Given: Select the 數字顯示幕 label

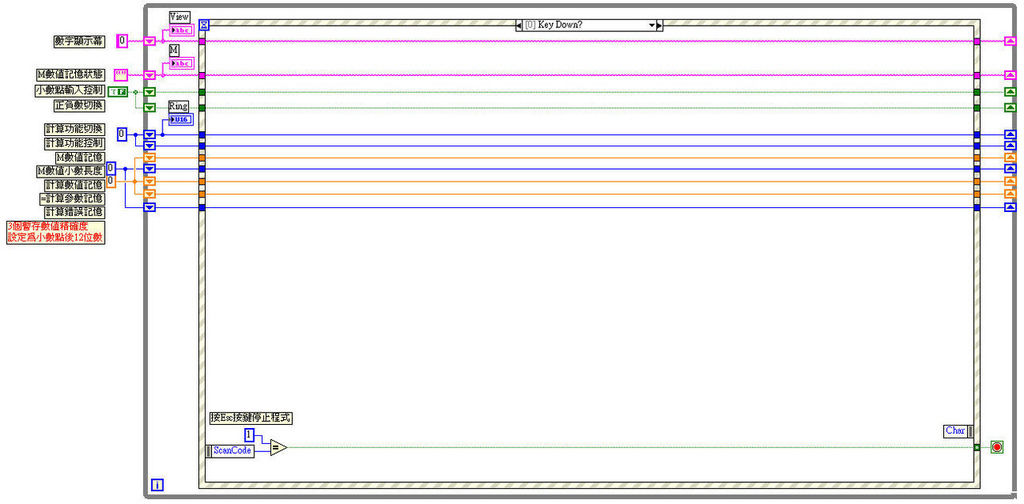Looking at the screenshot, I should tap(78, 41).
